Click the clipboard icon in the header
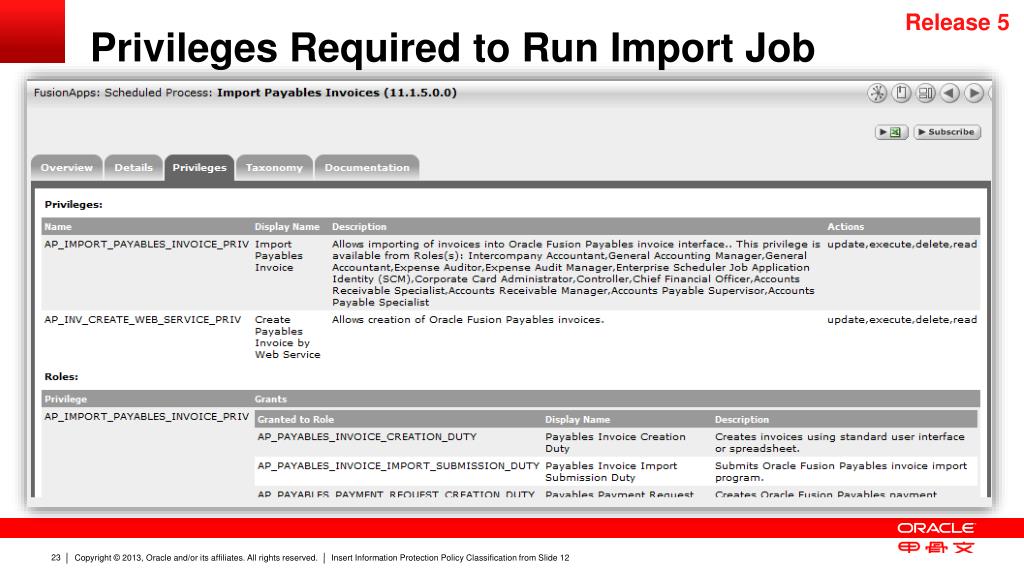 pos(901,93)
